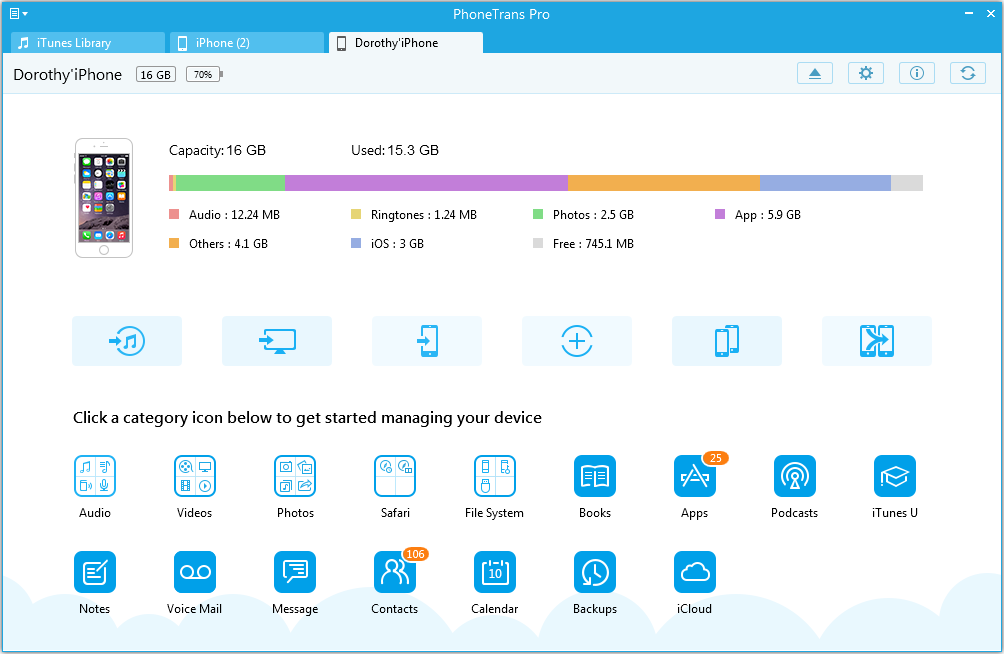The width and height of the screenshot is (1004, 654).
Task: Open the Podcasts category
Action: (795, 477)
